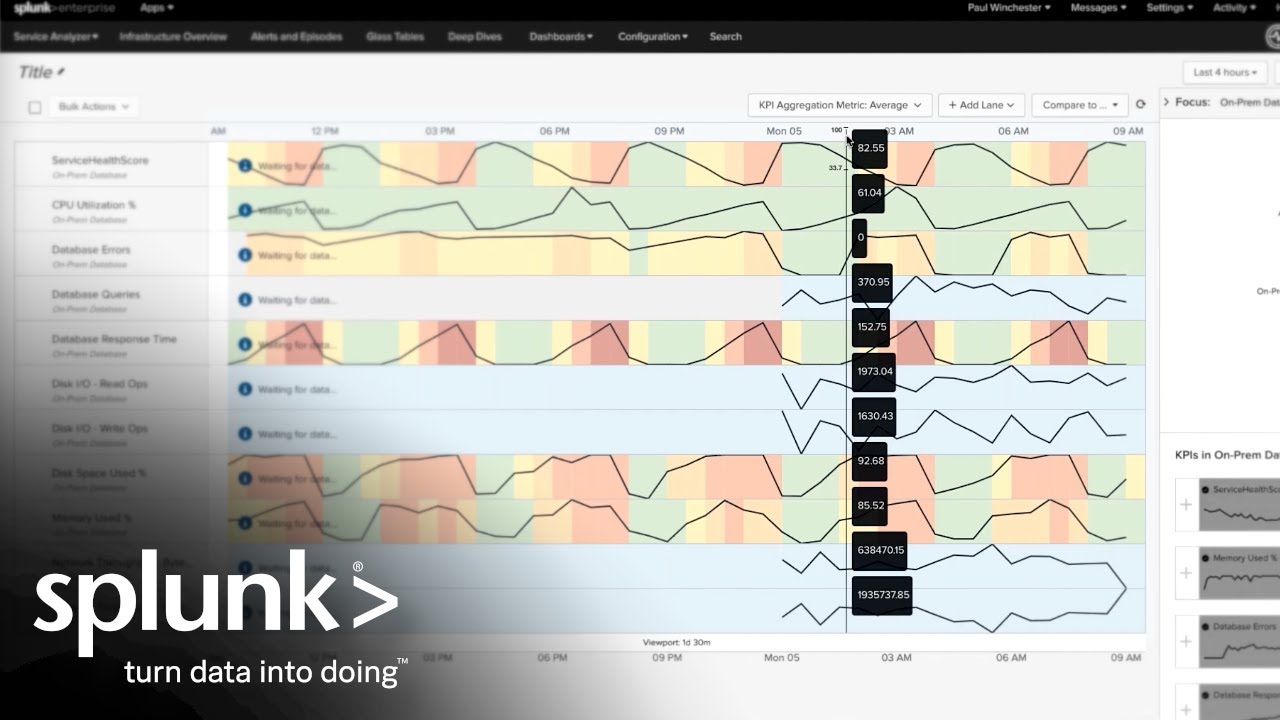Viewport: 1280px width, 720px height.
Task: Click the 1630.43 Write Ops value tooltip
Action: pyautogui.click(x=874, y=416)
